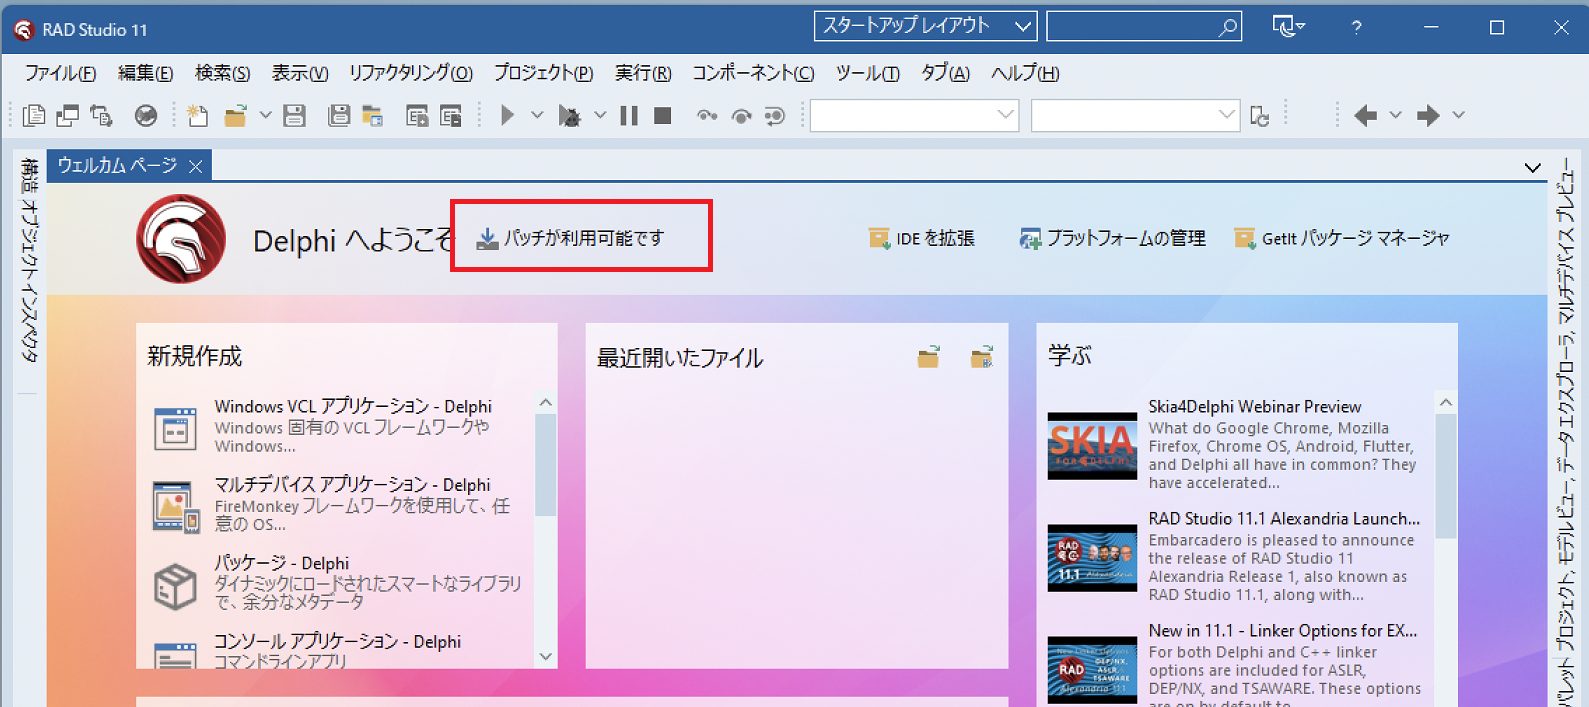This screenshot has width=1589, height=707.
Task: Open the タブ(A) menu
Action: (945, 73)
